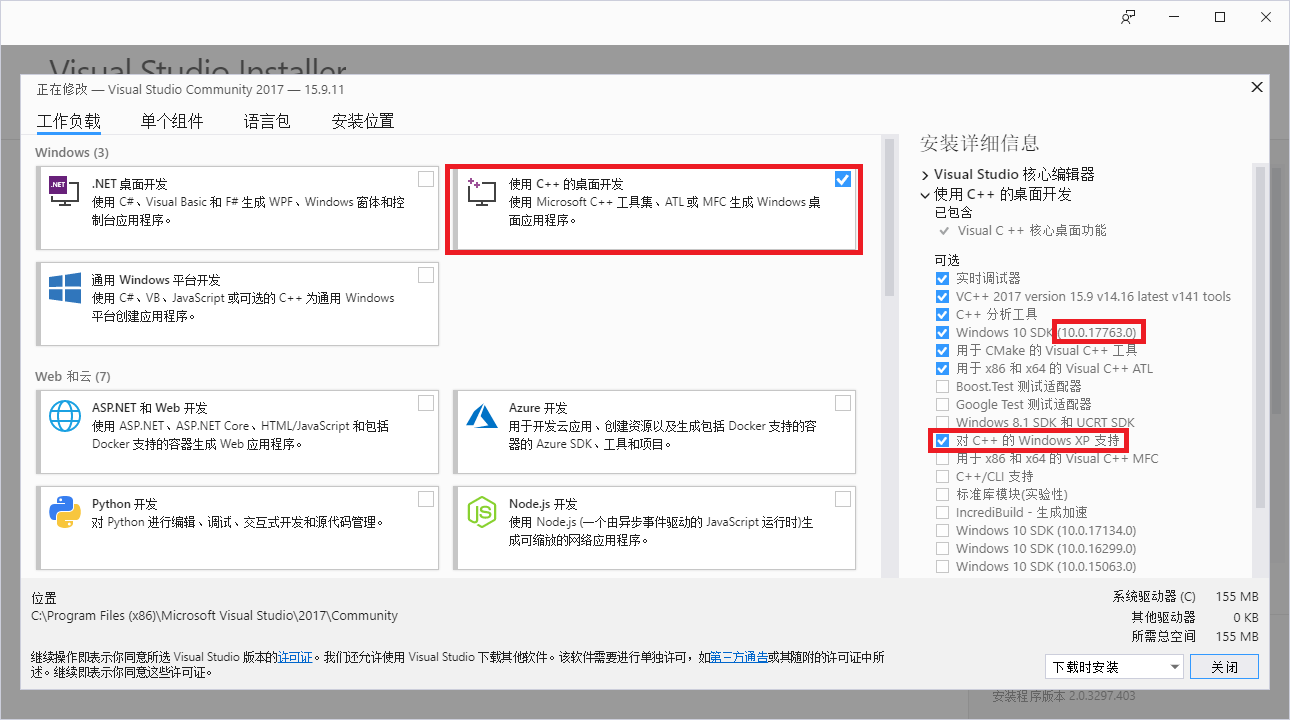The width and height of the screenshot is (1290, 720).
Task: Click the Web 和云 (7) section heading
Action: click(x=73, y=377)
